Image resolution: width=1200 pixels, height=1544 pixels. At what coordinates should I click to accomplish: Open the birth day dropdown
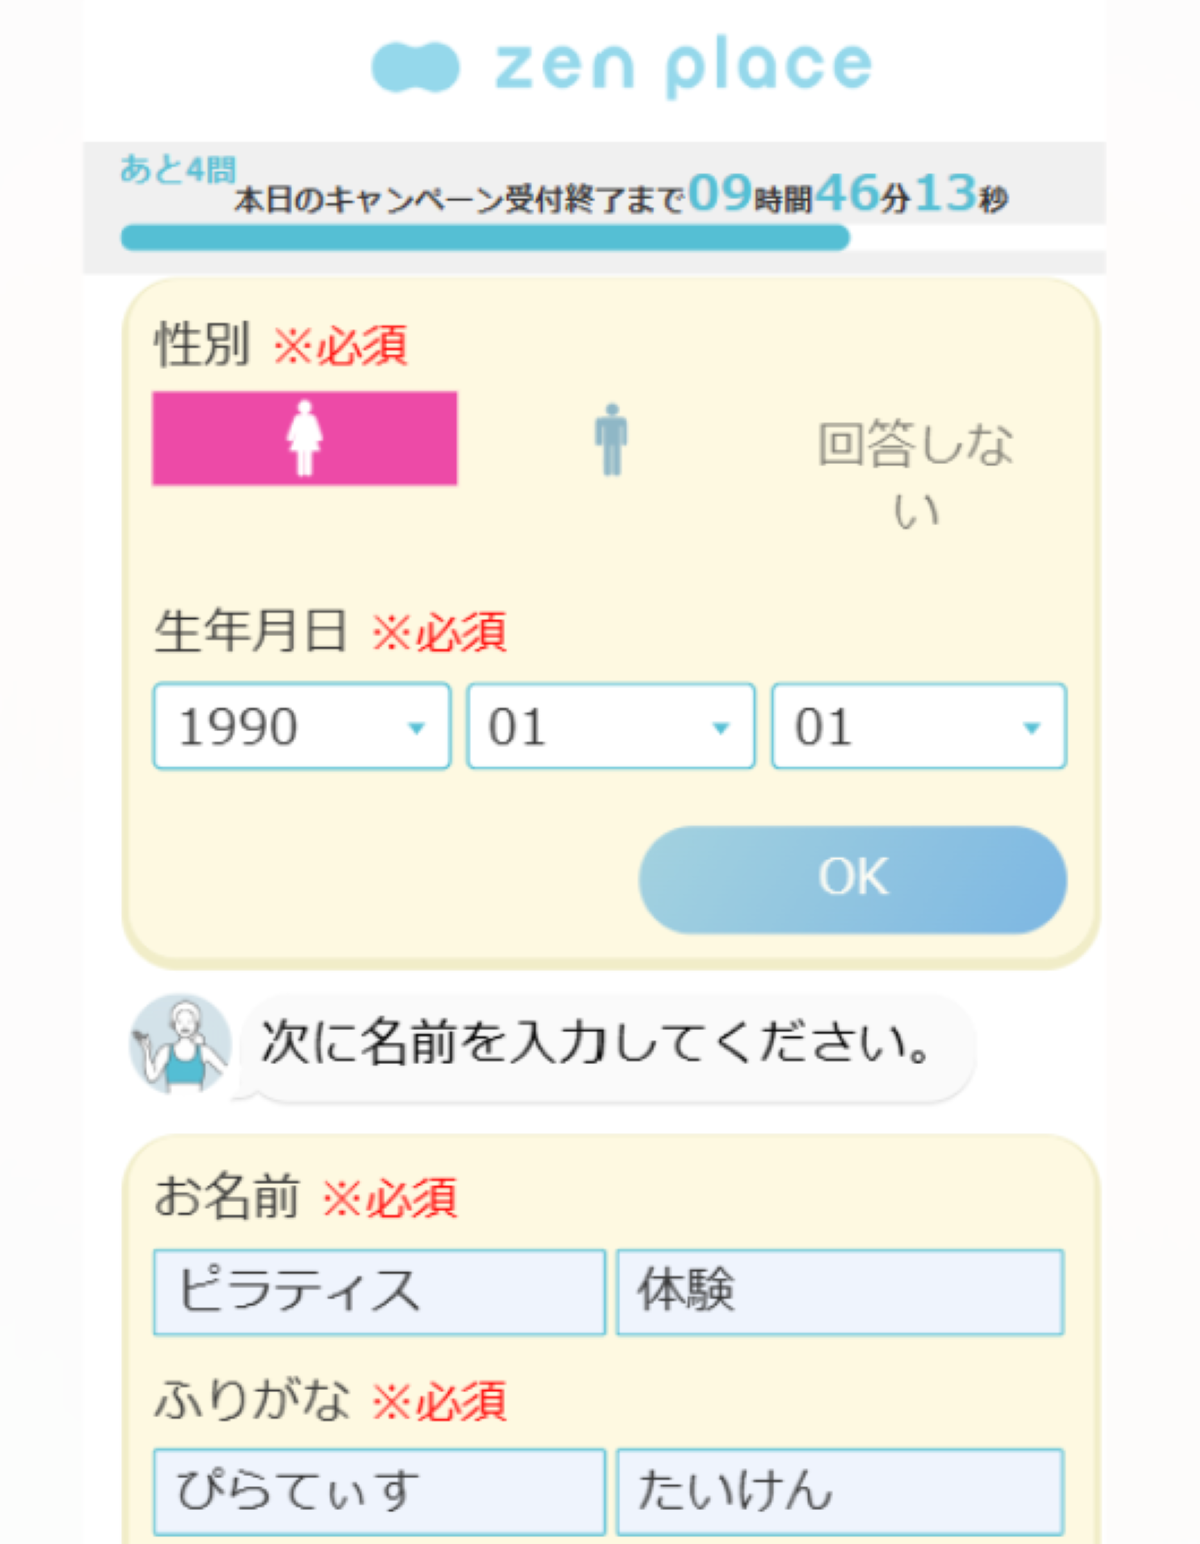coord(918,726)
